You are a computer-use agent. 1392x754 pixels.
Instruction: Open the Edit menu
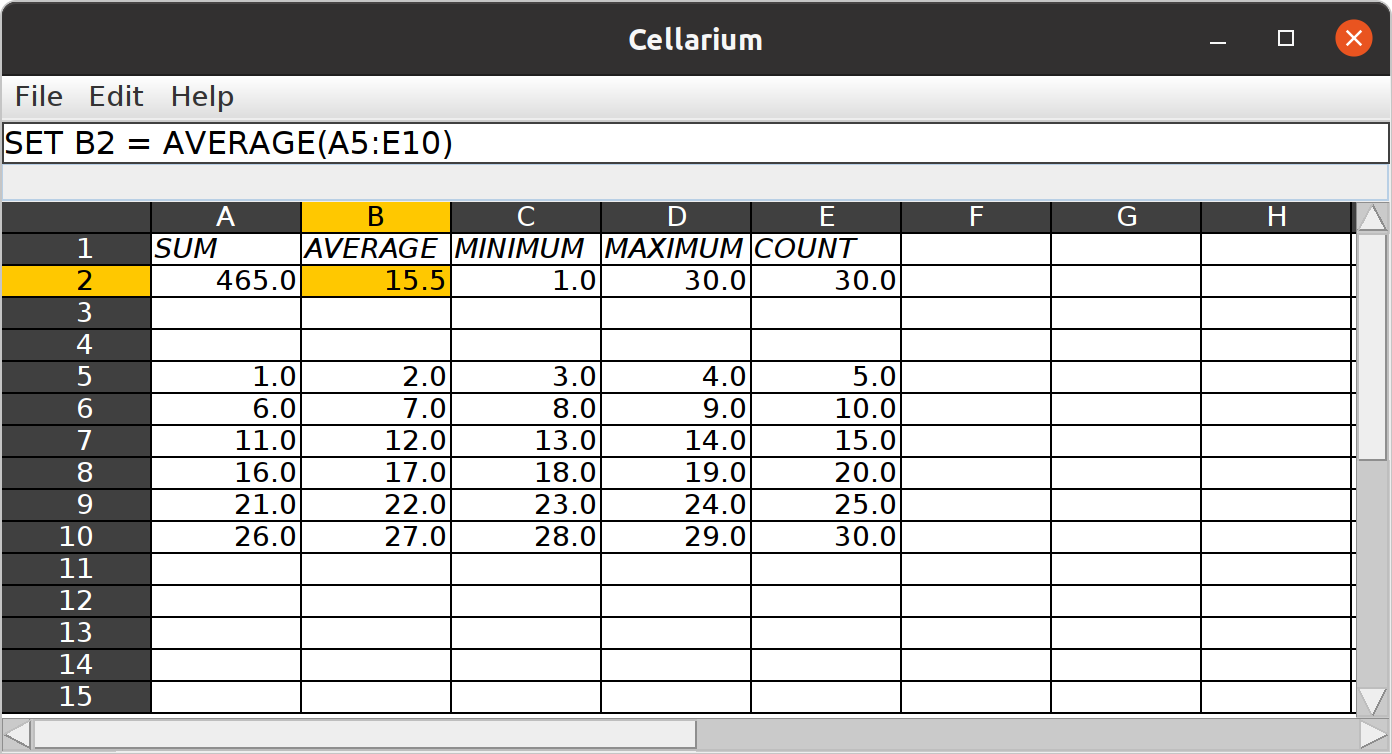coord(116,97)
